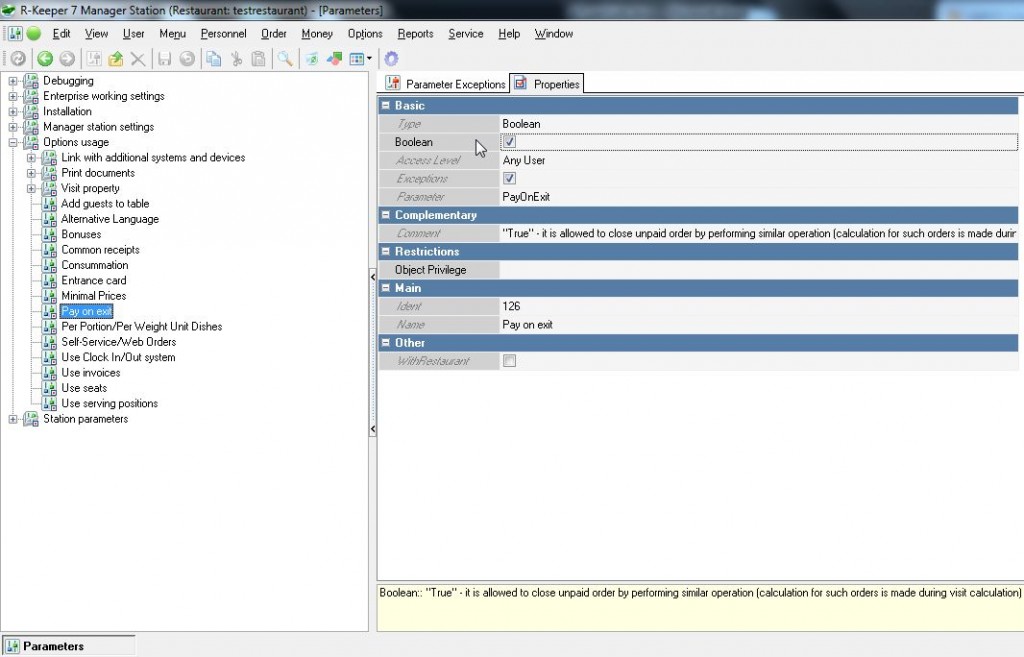Click the Object Privilege value field
Image resolution: width=1024 pixels, height=657 pixels.
(x=759, y=270)
